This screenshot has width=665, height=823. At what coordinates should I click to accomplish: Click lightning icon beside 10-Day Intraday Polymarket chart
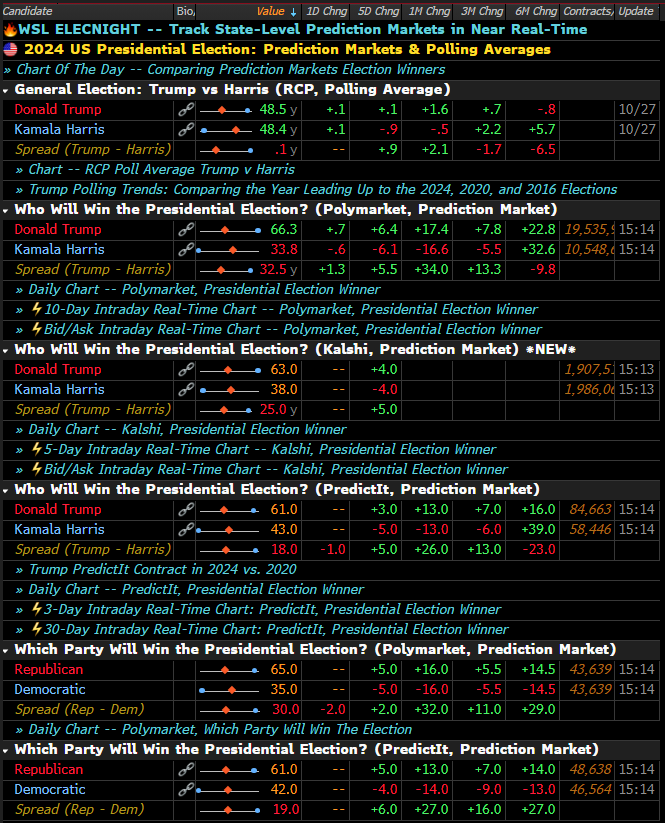[x=36, y=310]
